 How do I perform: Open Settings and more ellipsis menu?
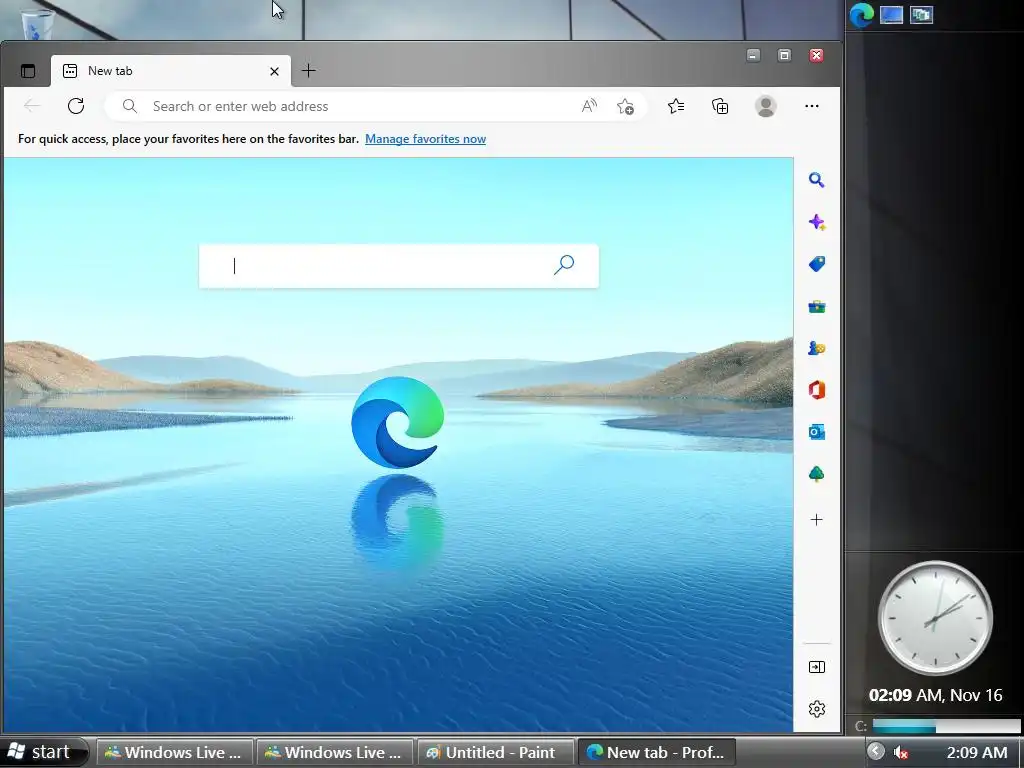pyautogui.click(x=812, y=106)
